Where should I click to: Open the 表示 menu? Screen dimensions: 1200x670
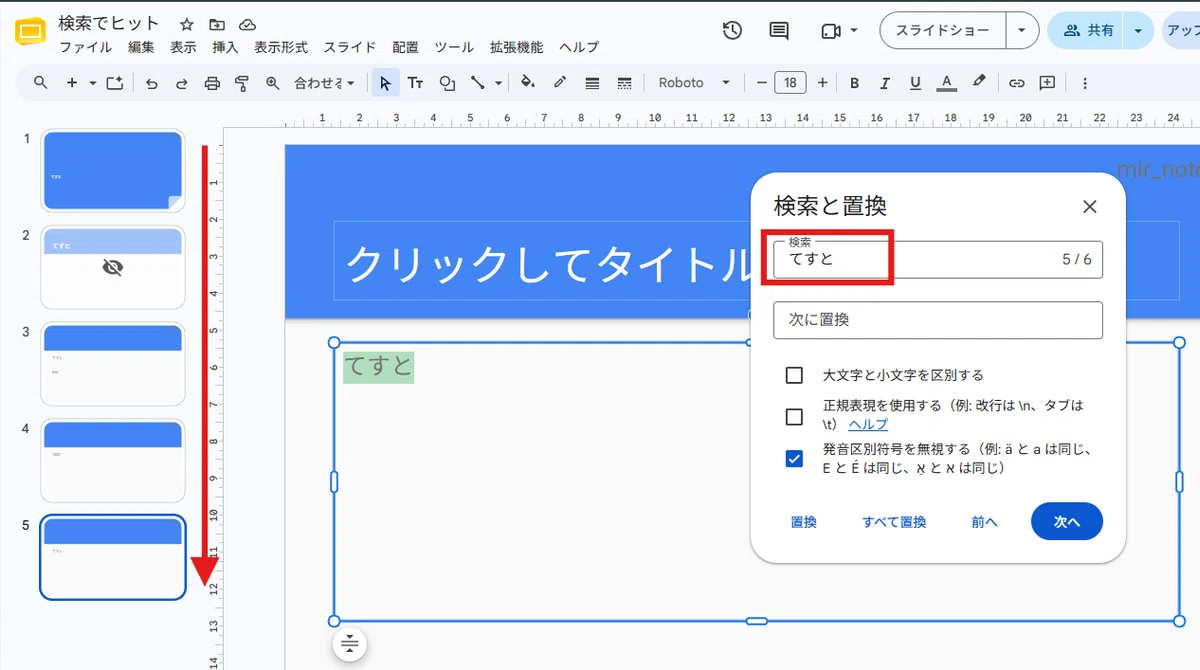tap(183, 47)
